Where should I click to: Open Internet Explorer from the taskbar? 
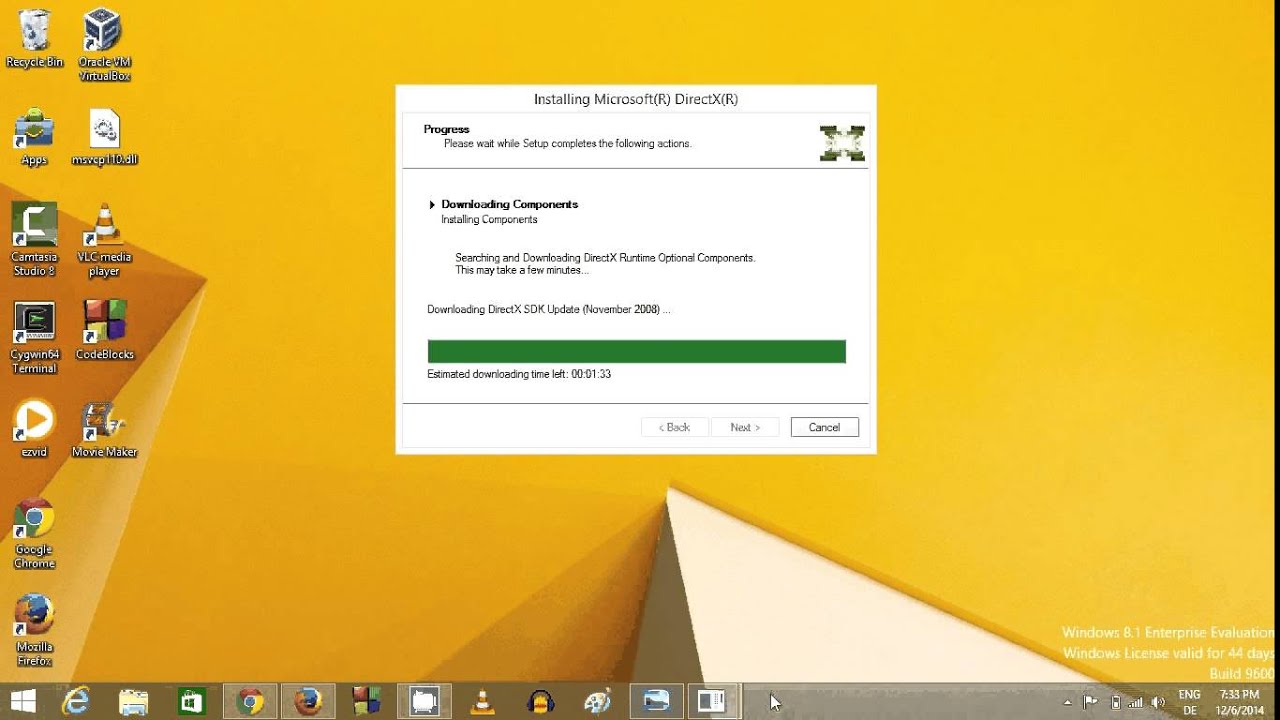pyautogui.click(x=76, y=702)
